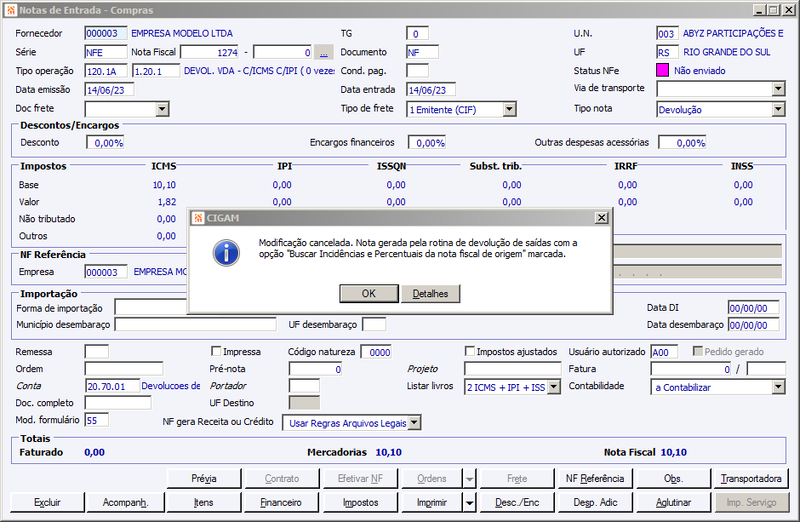Click the Fornecedor code input field
The height and width of the screenshot is (522, 800).
click(106, 33)
